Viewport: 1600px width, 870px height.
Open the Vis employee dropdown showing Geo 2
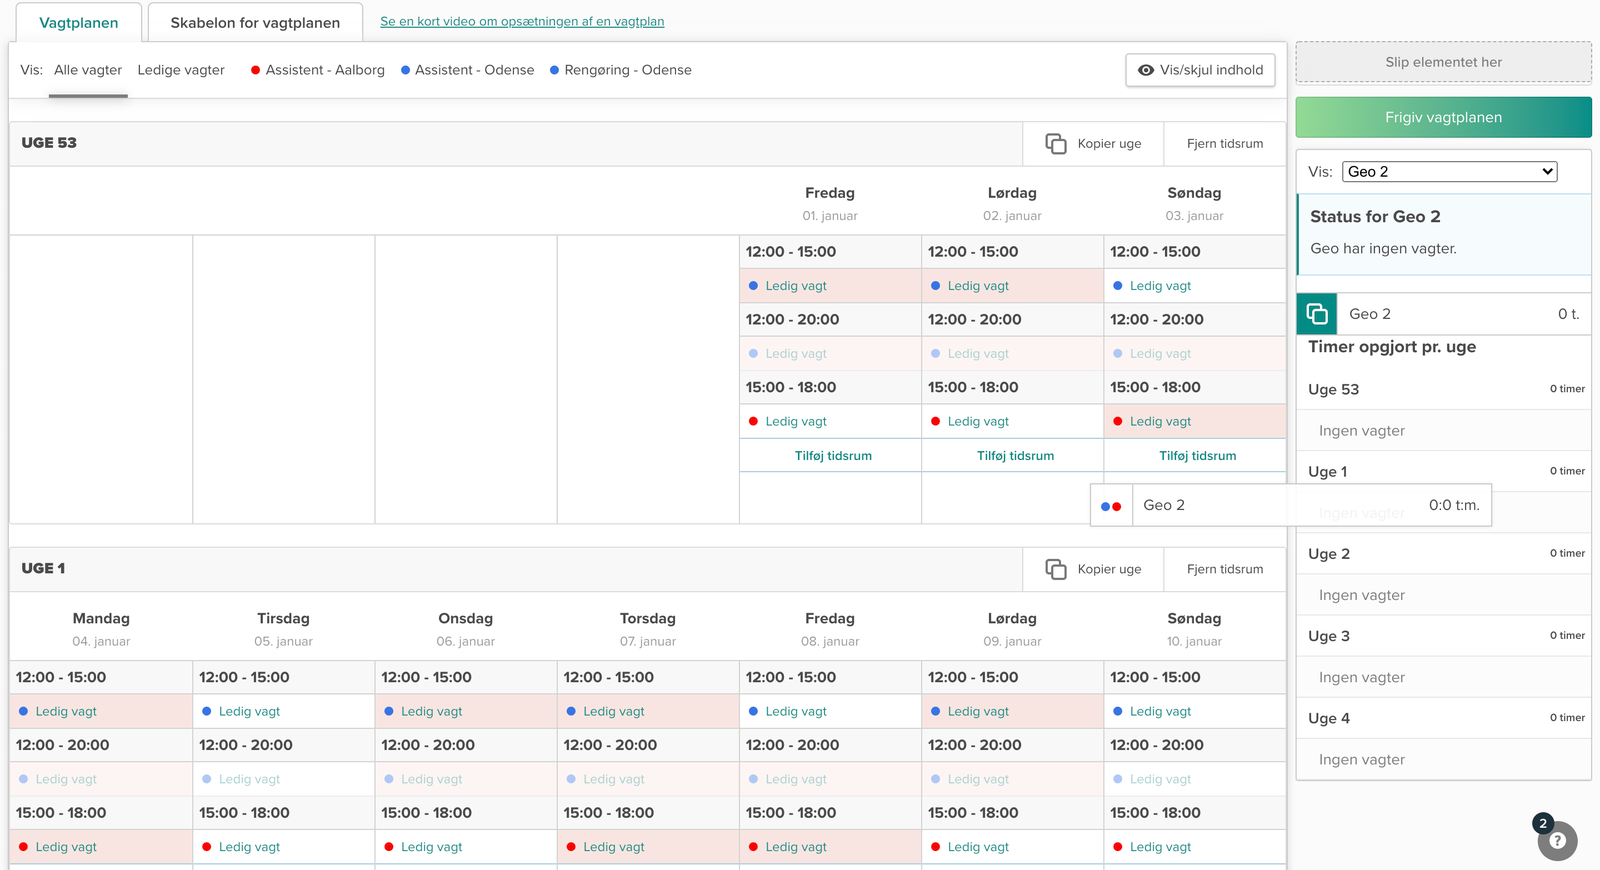[1448, 172]
